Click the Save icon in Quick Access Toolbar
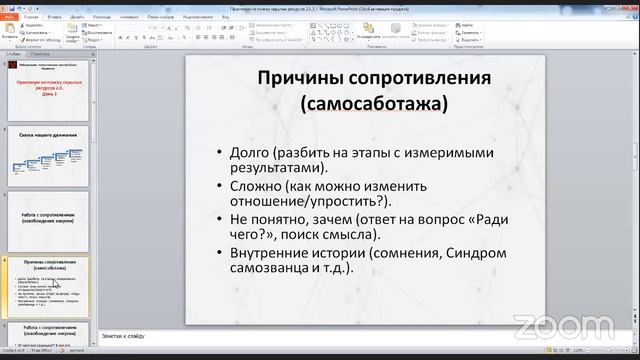This screenshot has width=640, height=360. tap(12, 9)
